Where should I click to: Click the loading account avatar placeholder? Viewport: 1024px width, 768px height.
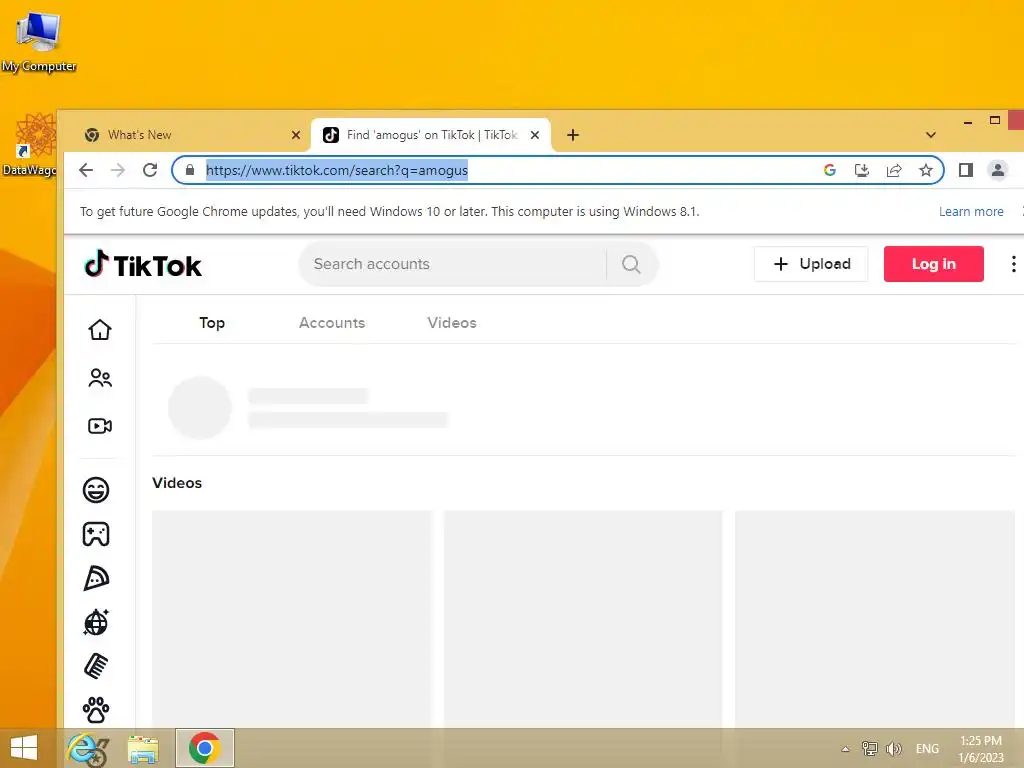[x=200, y=408]
